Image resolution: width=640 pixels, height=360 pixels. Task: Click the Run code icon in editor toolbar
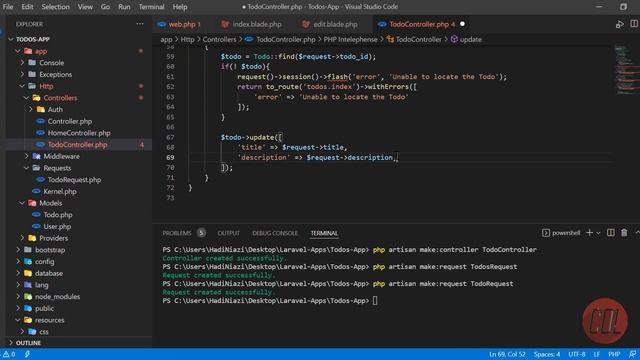(x=620, y=24)
